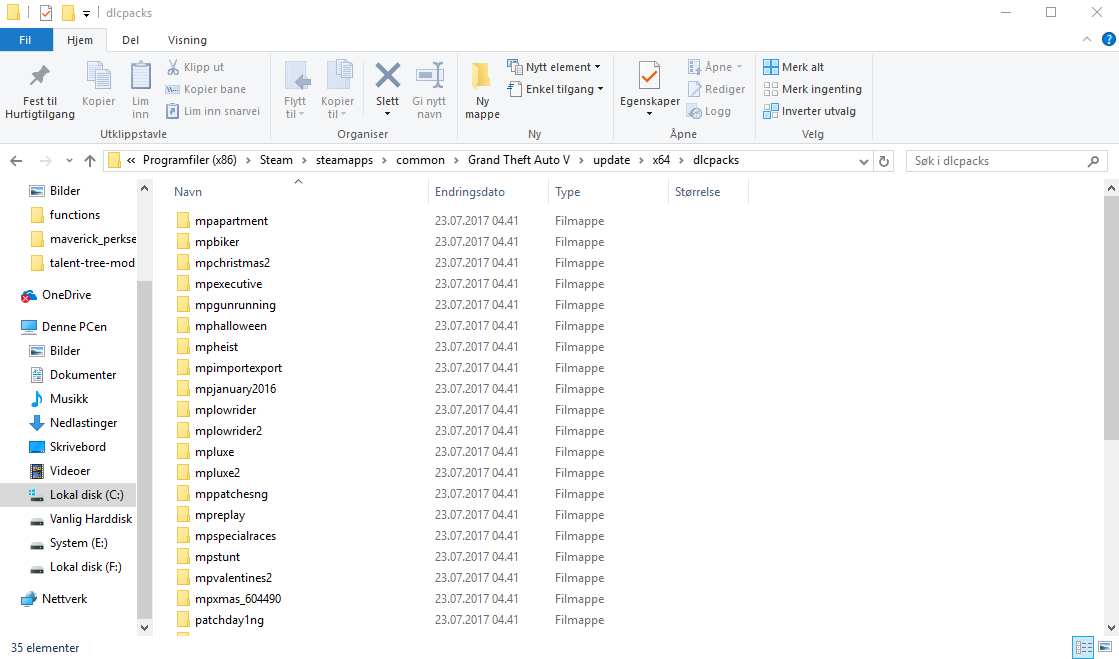Viewport: 1119px width, 659px height.
Task: Open the Fil menu tab
Action: coord(26,40)
